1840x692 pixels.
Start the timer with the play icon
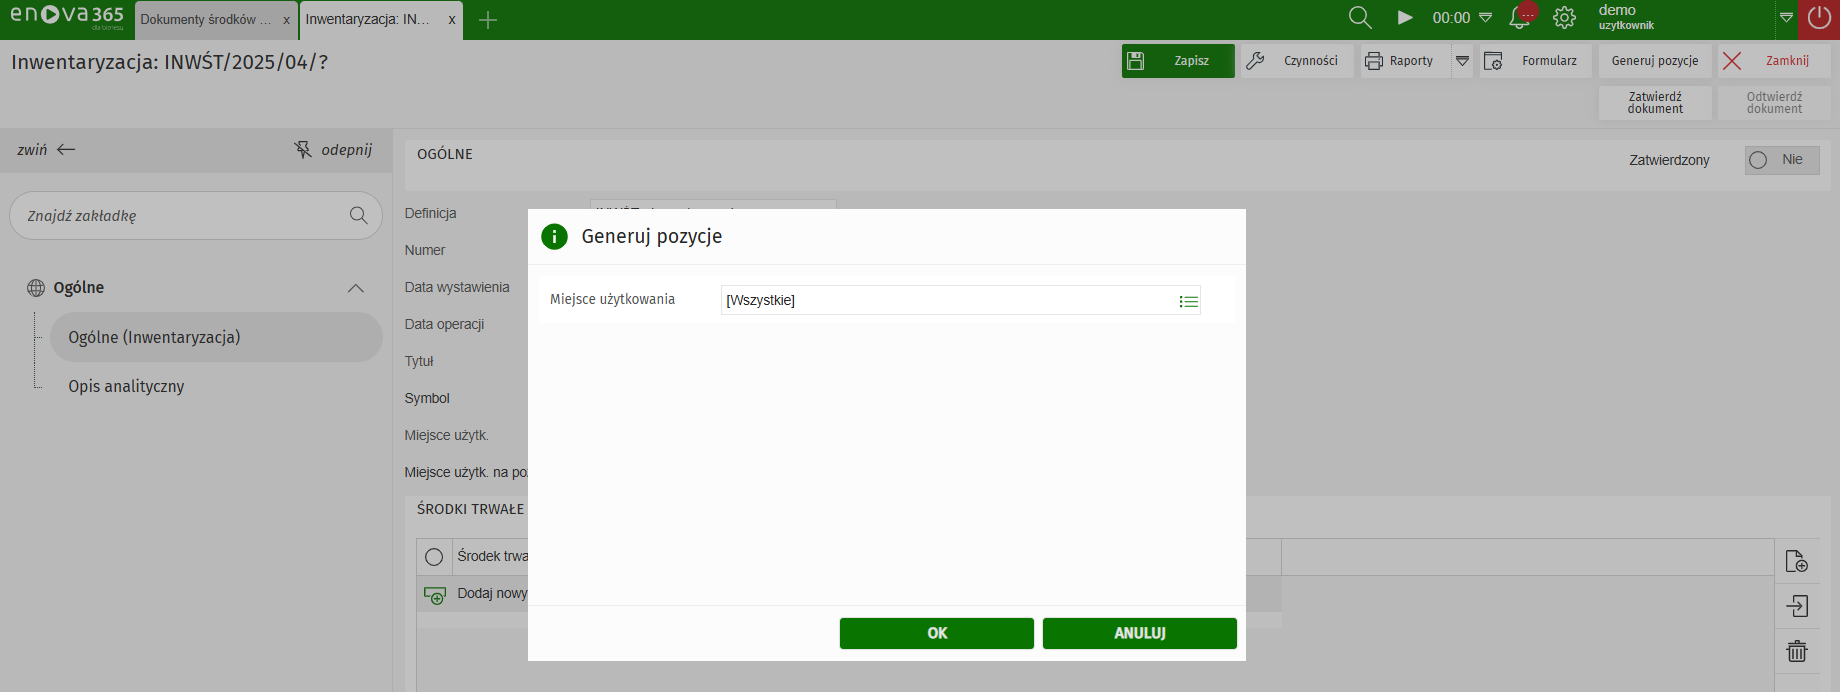(1405, 18)
